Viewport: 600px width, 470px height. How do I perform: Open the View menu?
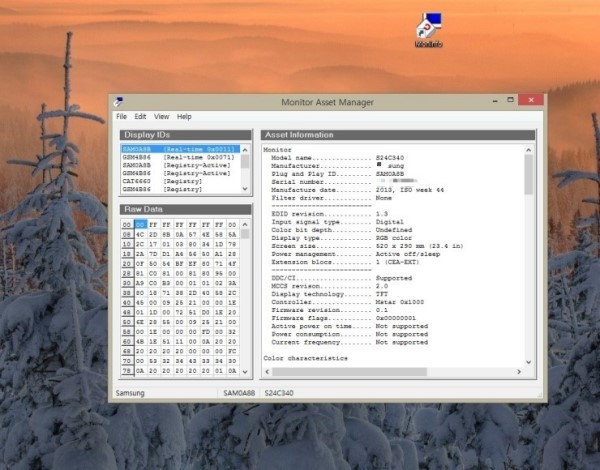coord(161,116)
